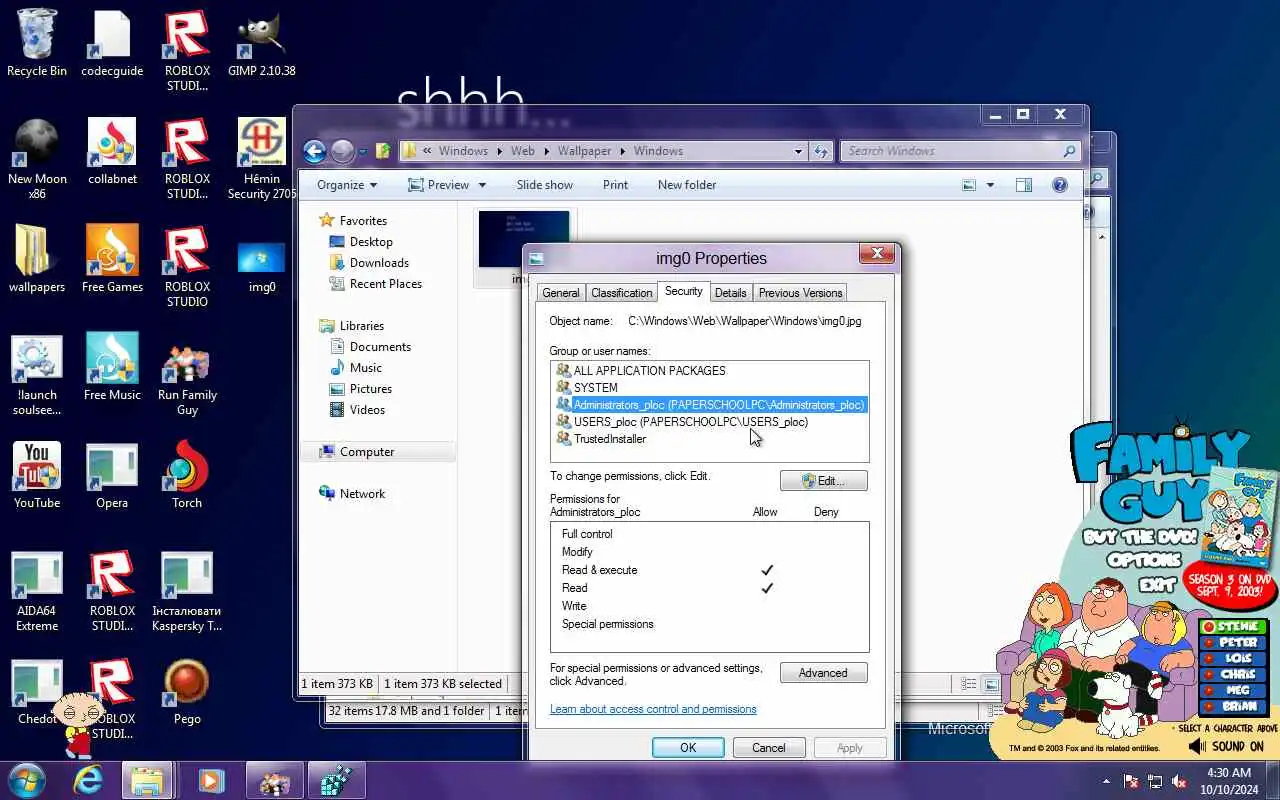The height and width of the screenshot is (800, 1280).
Task: Show hidden tray icons arrow
Action: (1106, 781)
